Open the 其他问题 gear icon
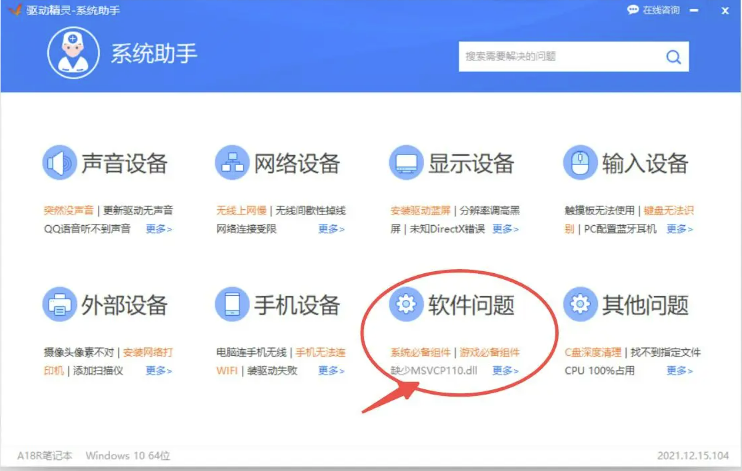 pyautogui.click(x=579, y=304)
